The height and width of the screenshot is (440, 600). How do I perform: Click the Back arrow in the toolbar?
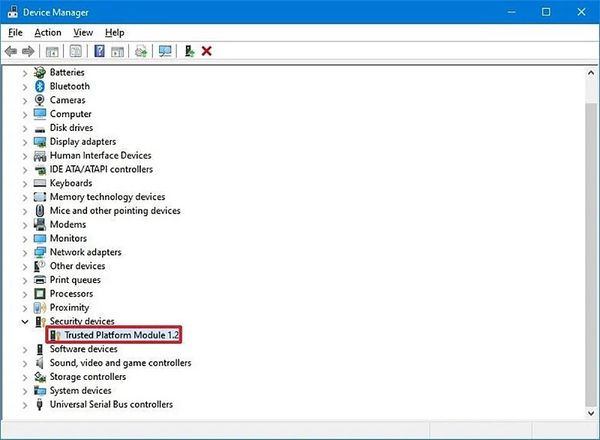(11, 51)
